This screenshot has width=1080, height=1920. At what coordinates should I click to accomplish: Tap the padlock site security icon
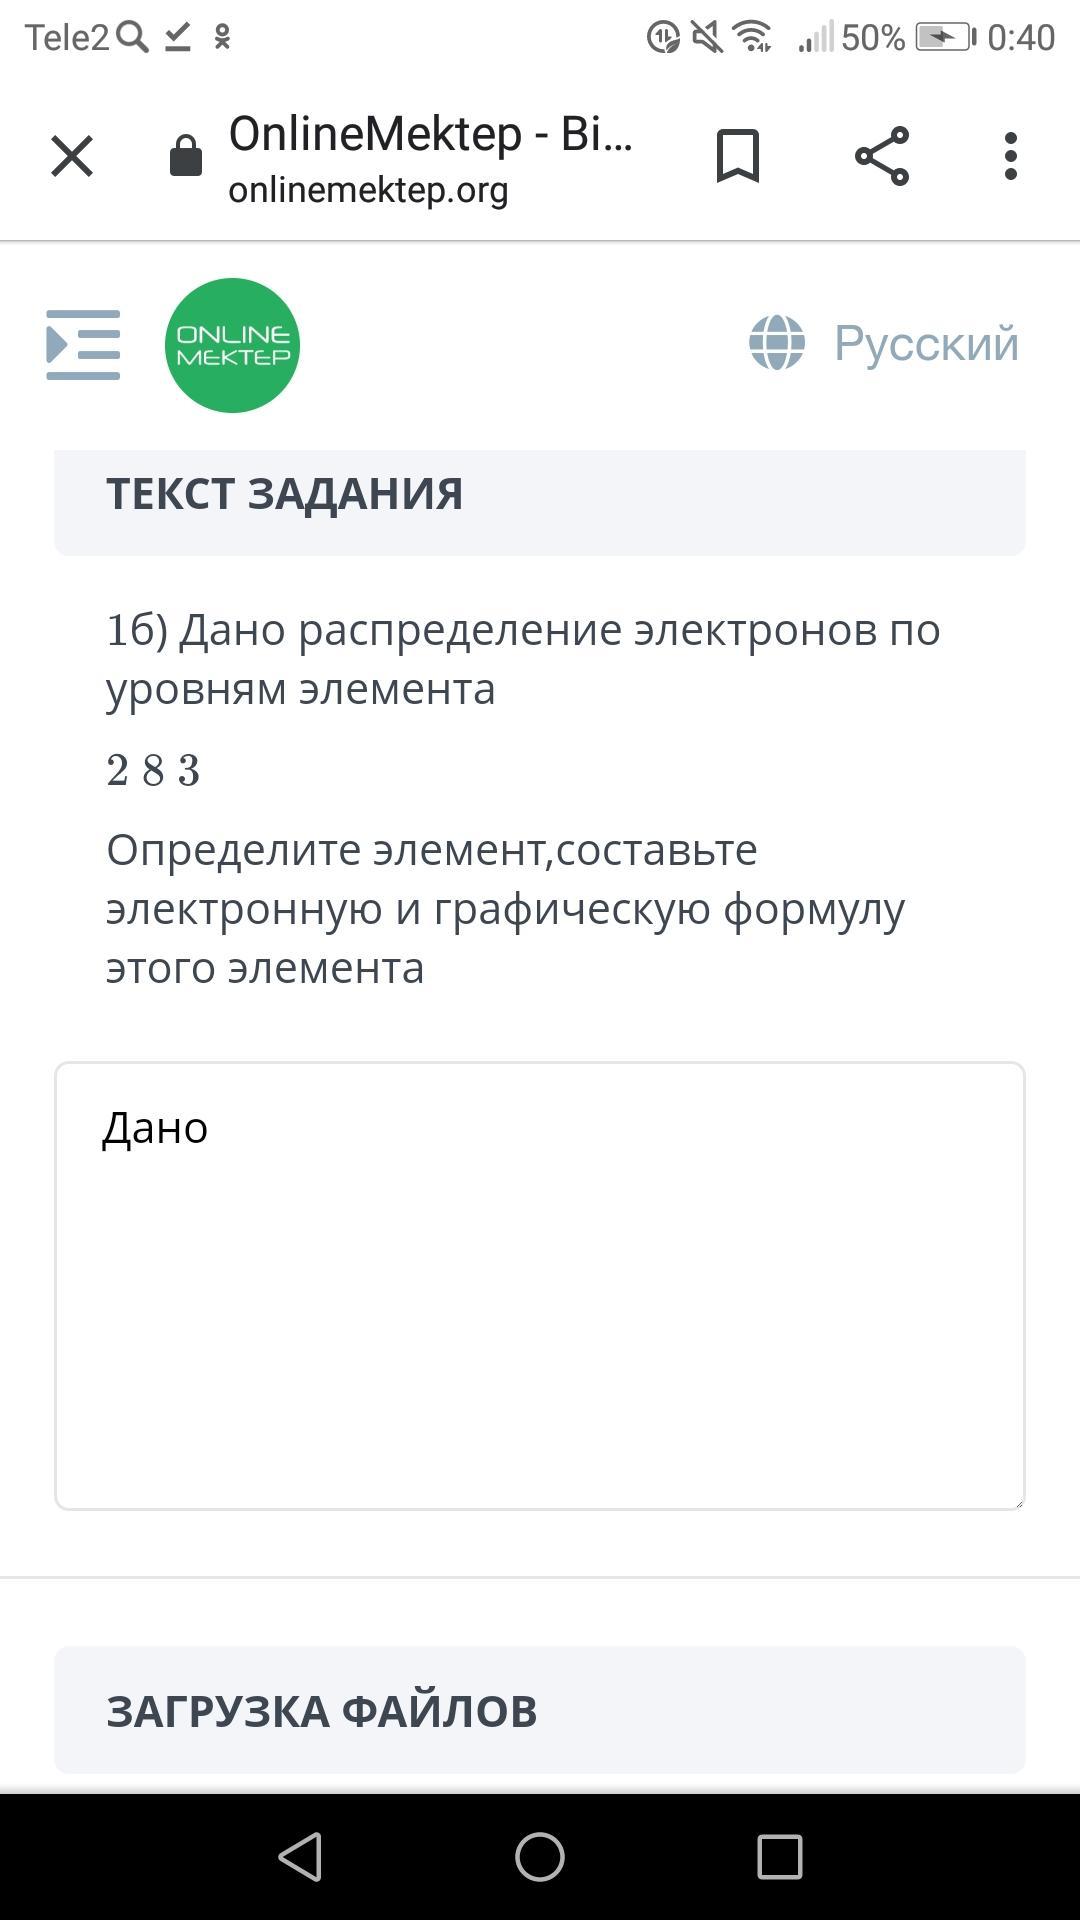click(x=186, y=155)
